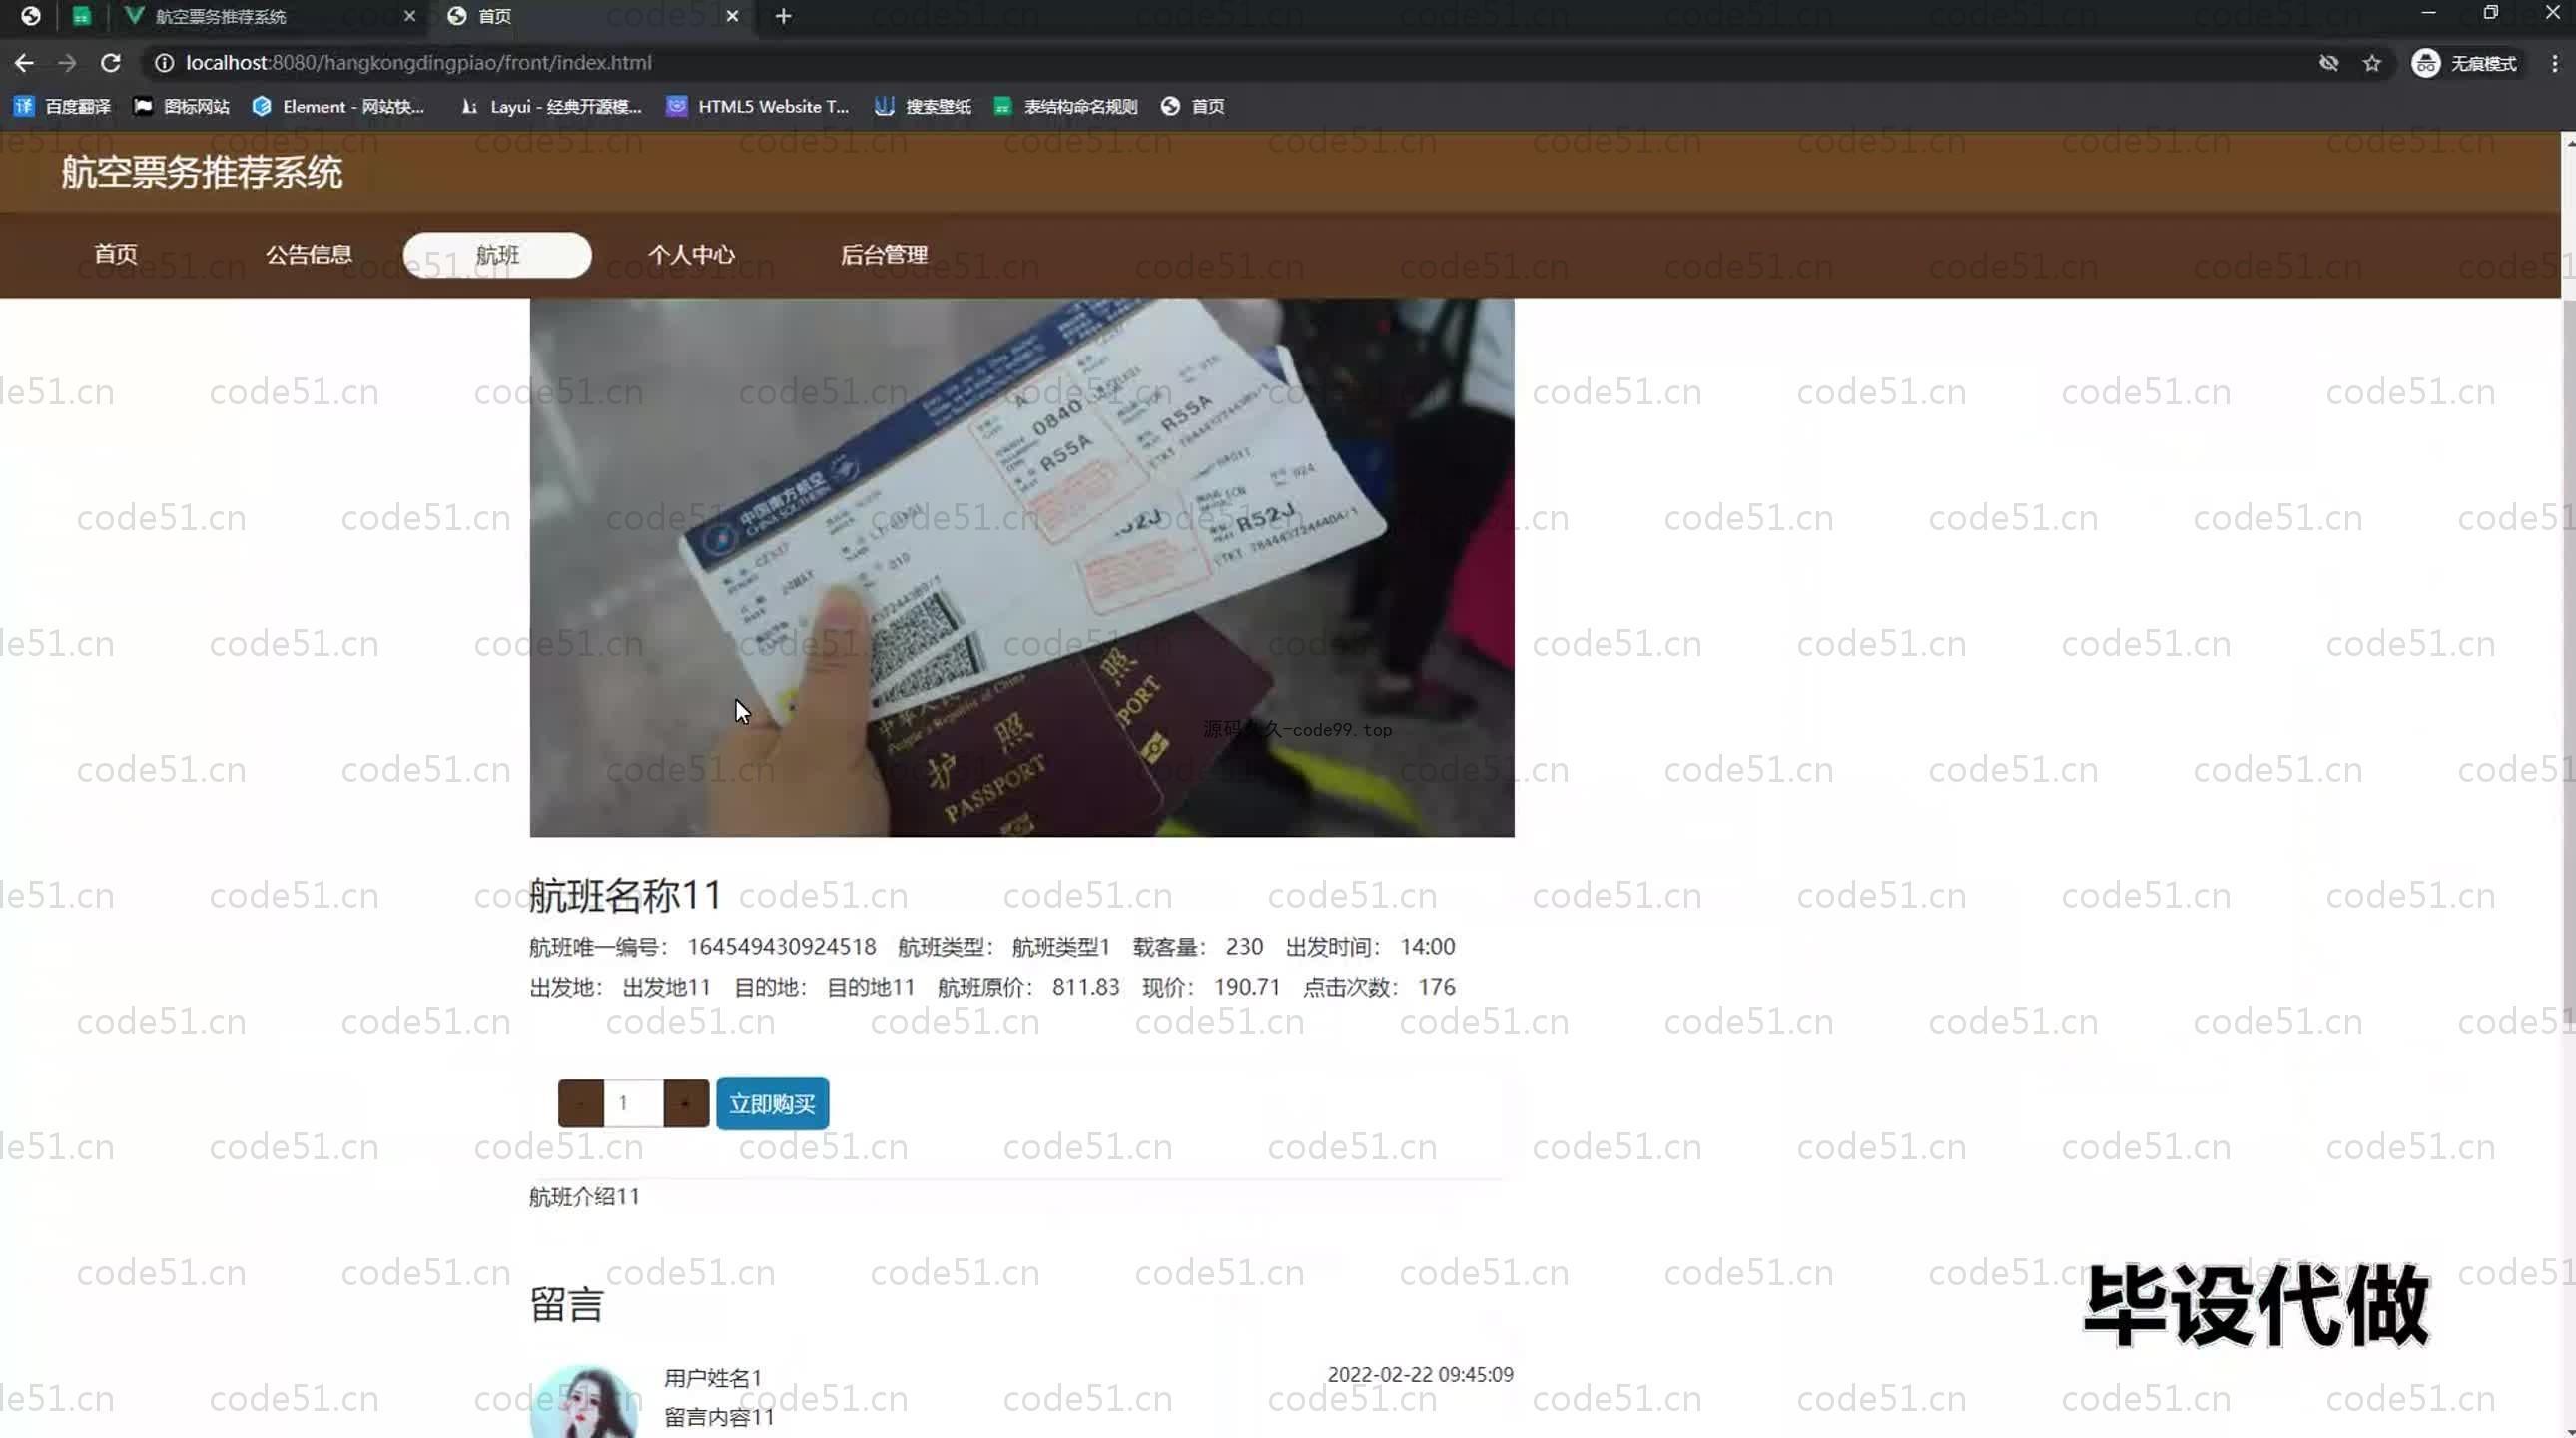Viewport: 2576px width, 1438px height.
Task: Open Chrome three-dot menu
Action: tap(2555, 63)
